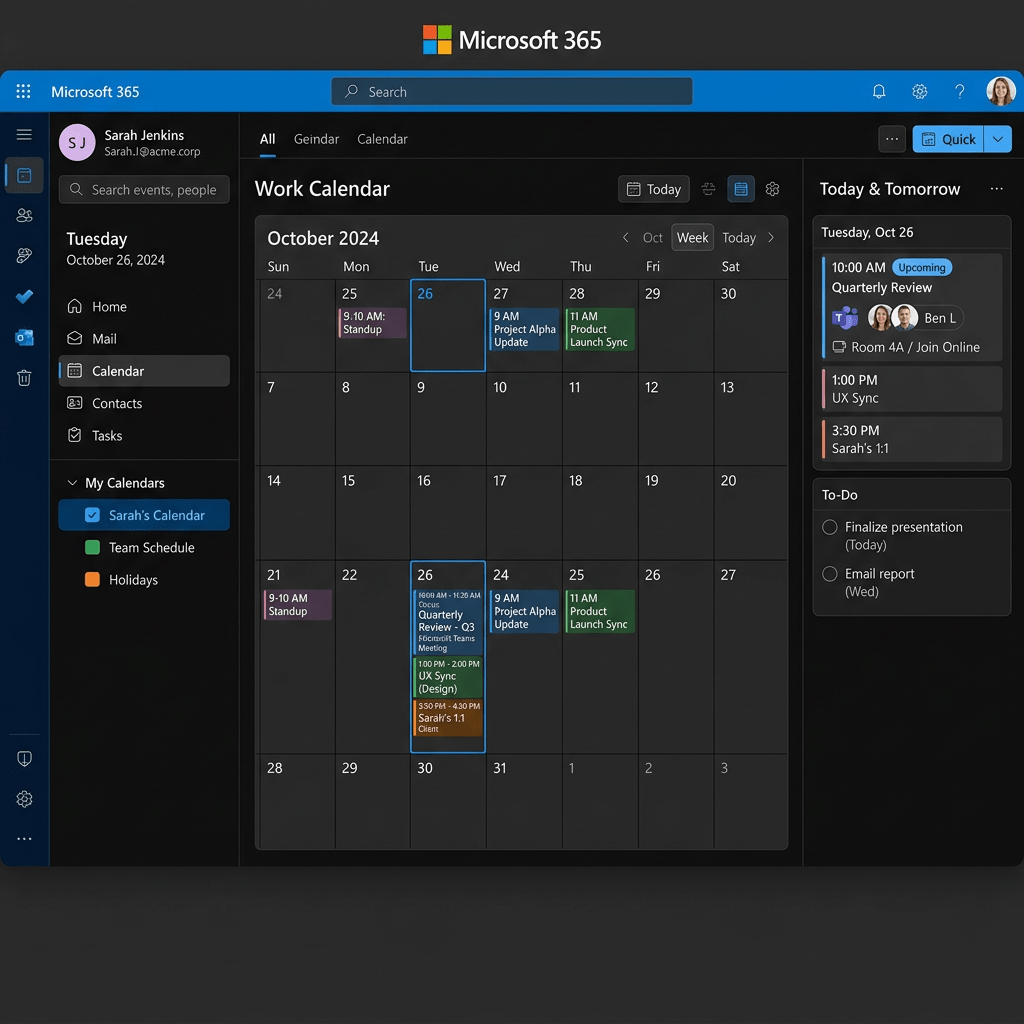Open the 10:00 AM Quarterly Review card

point(912,307)
